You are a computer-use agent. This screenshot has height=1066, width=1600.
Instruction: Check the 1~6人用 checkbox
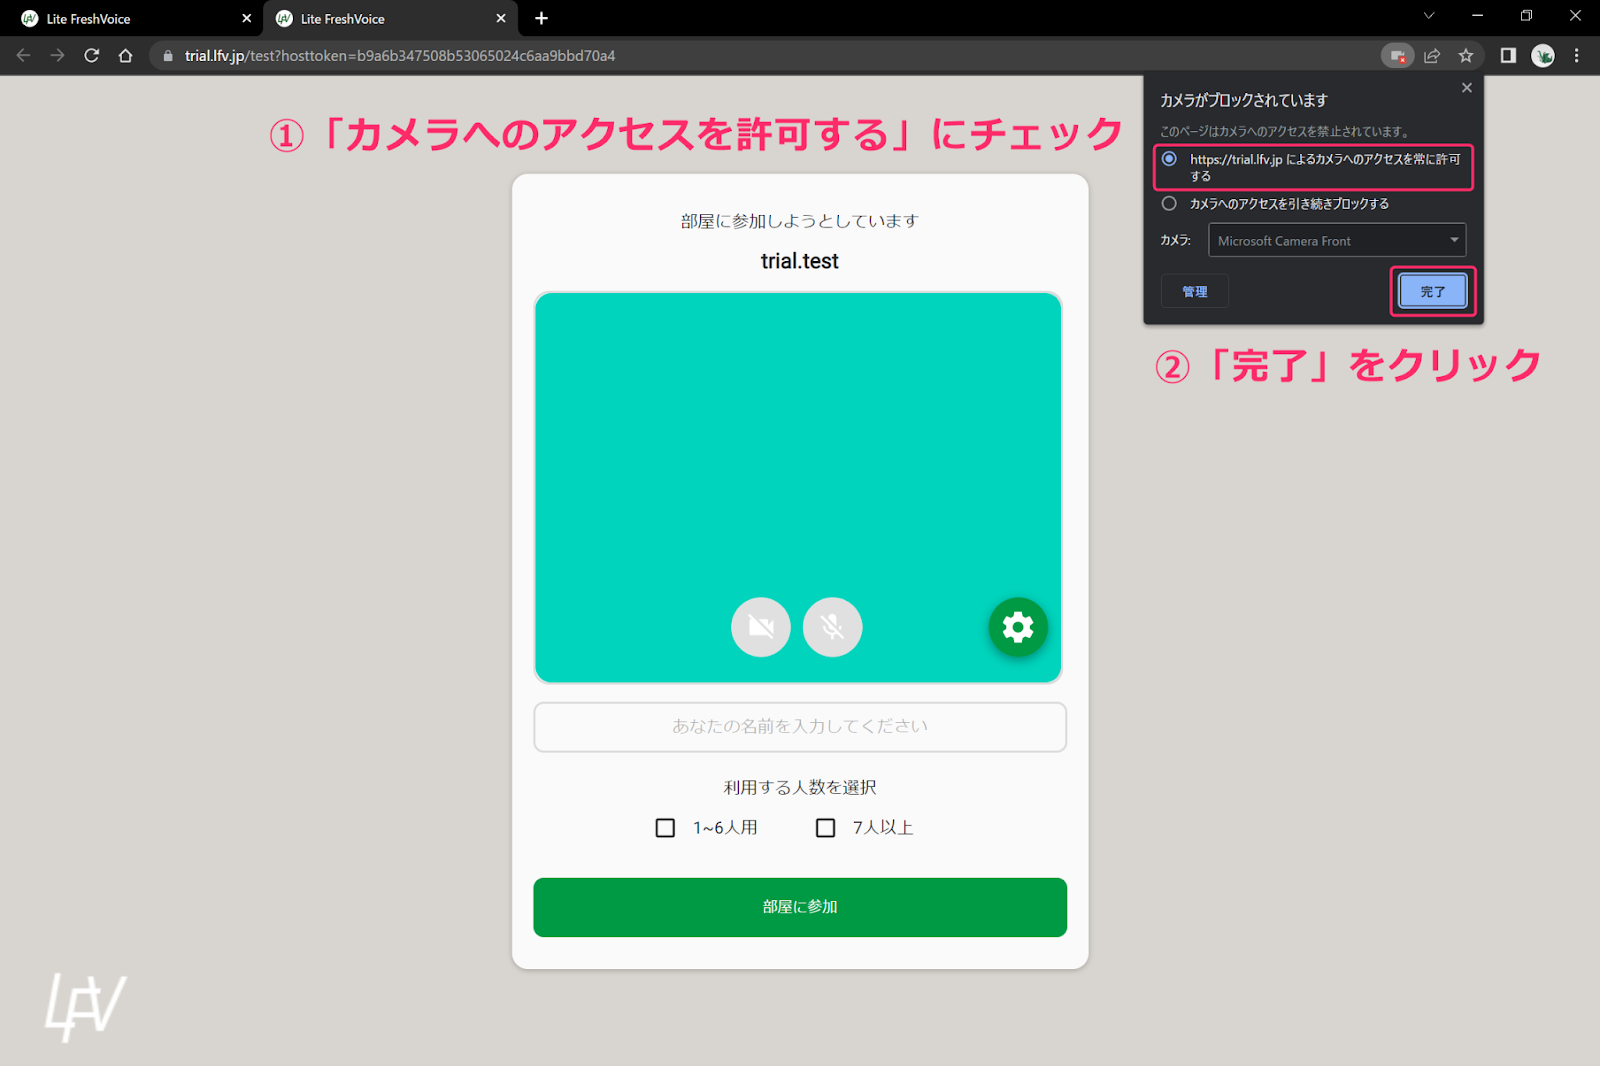(x=665, y=828)
